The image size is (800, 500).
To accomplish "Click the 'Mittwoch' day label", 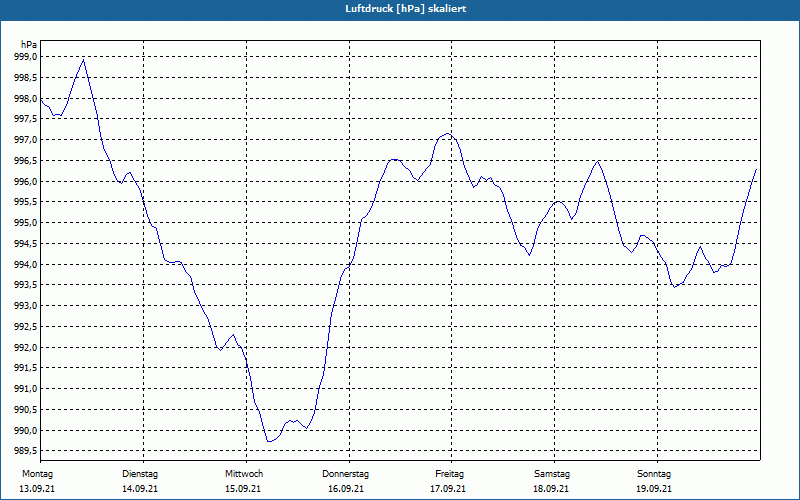I will tap(244, 474).
